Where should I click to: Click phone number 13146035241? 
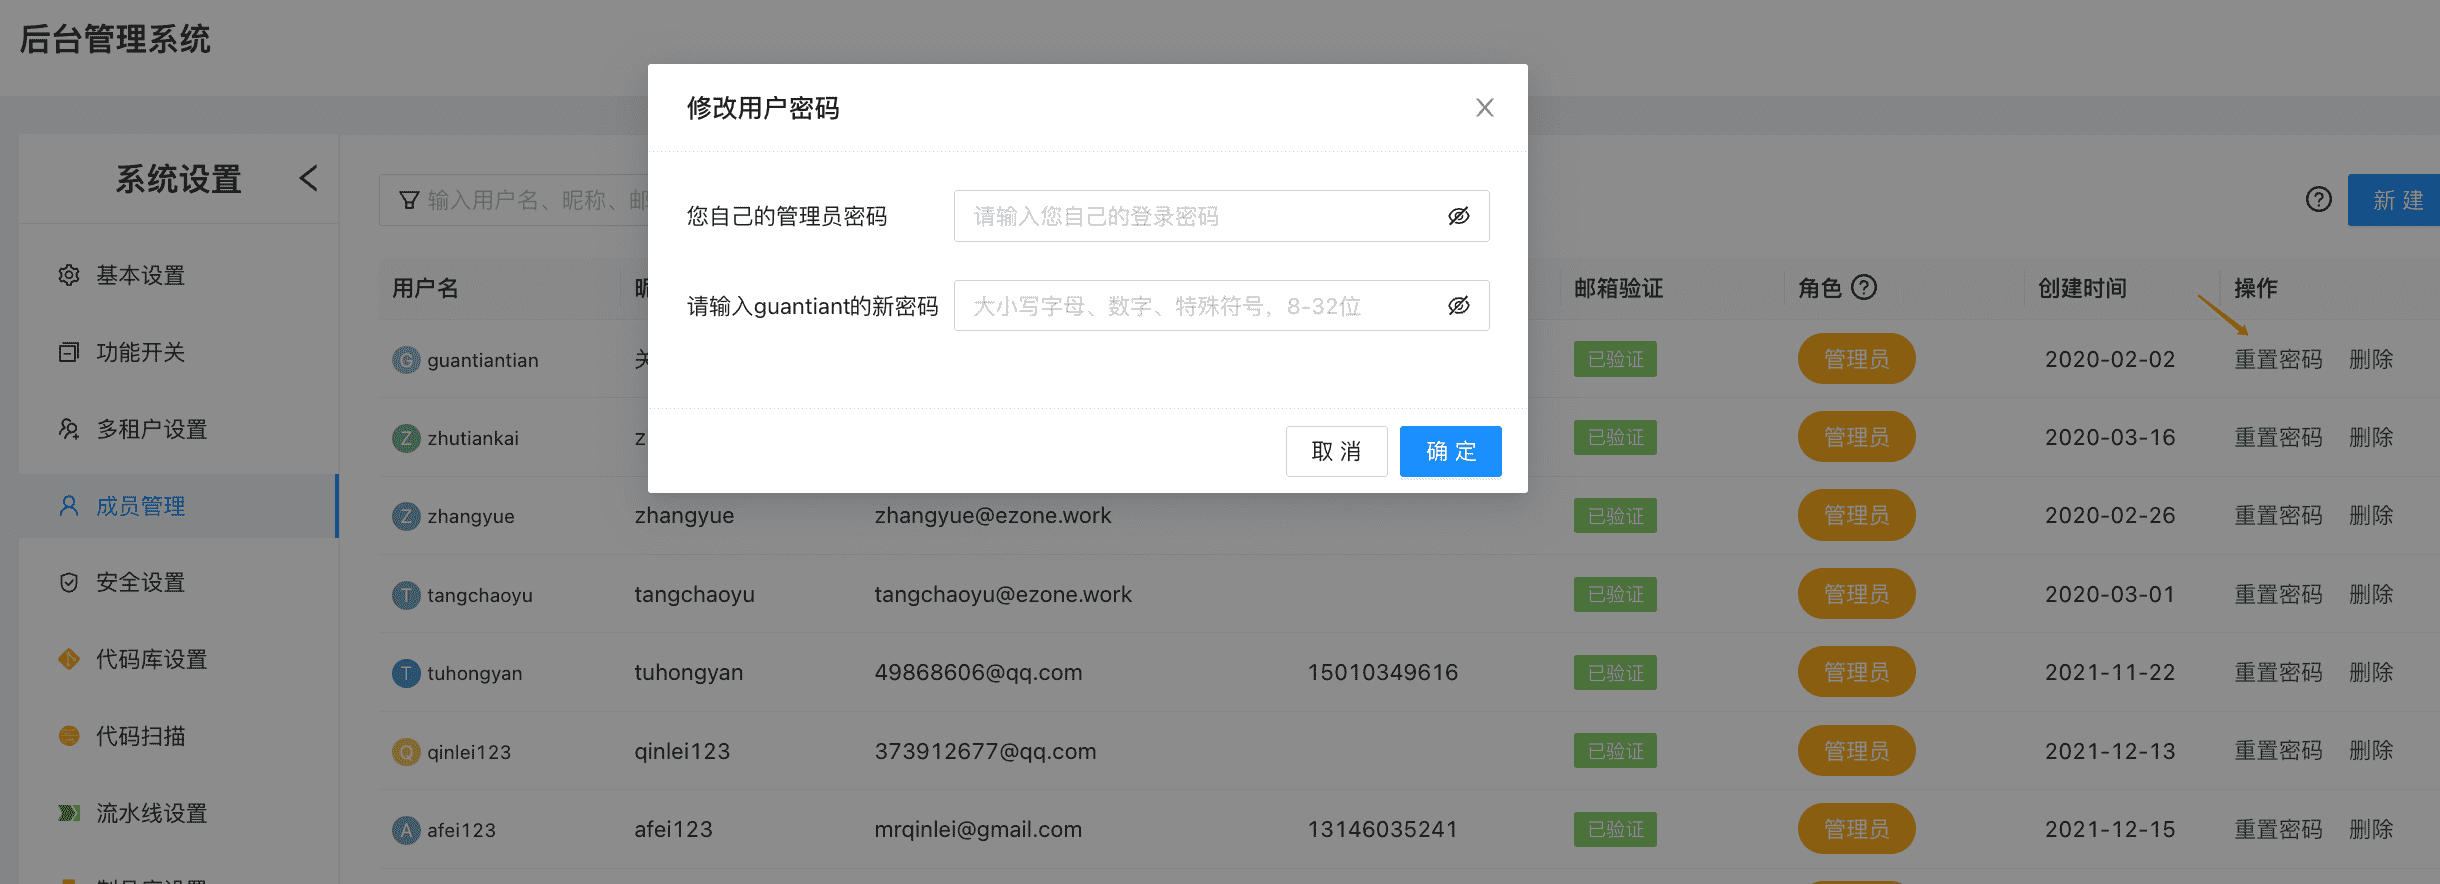(1382, 829)
